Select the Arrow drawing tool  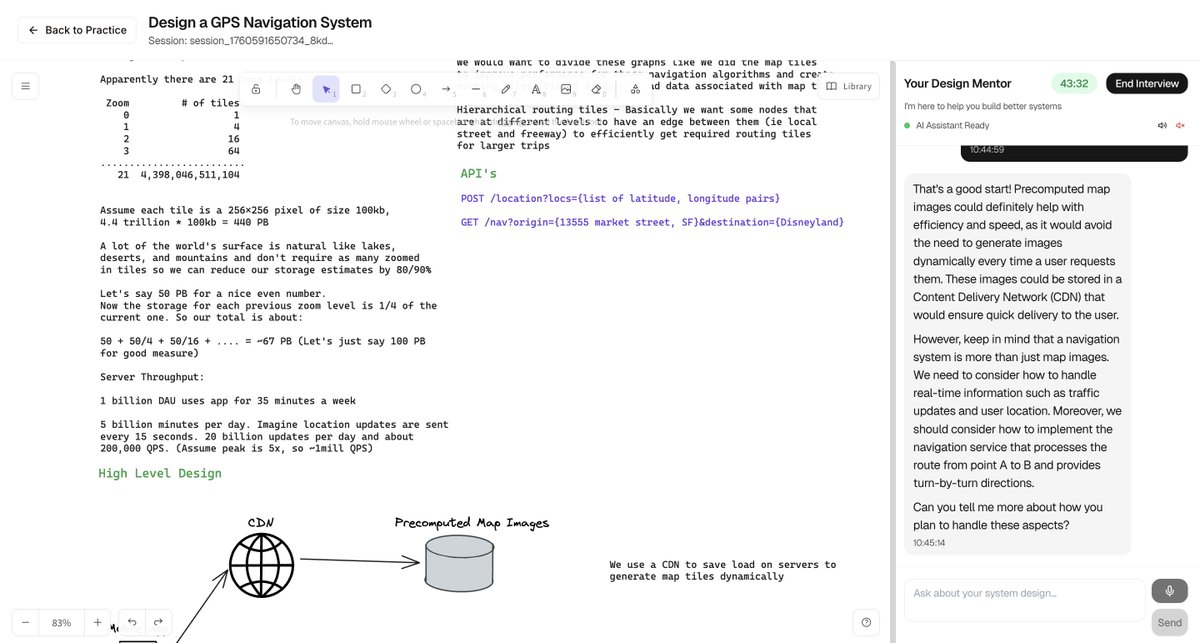(x=446, y=89)
